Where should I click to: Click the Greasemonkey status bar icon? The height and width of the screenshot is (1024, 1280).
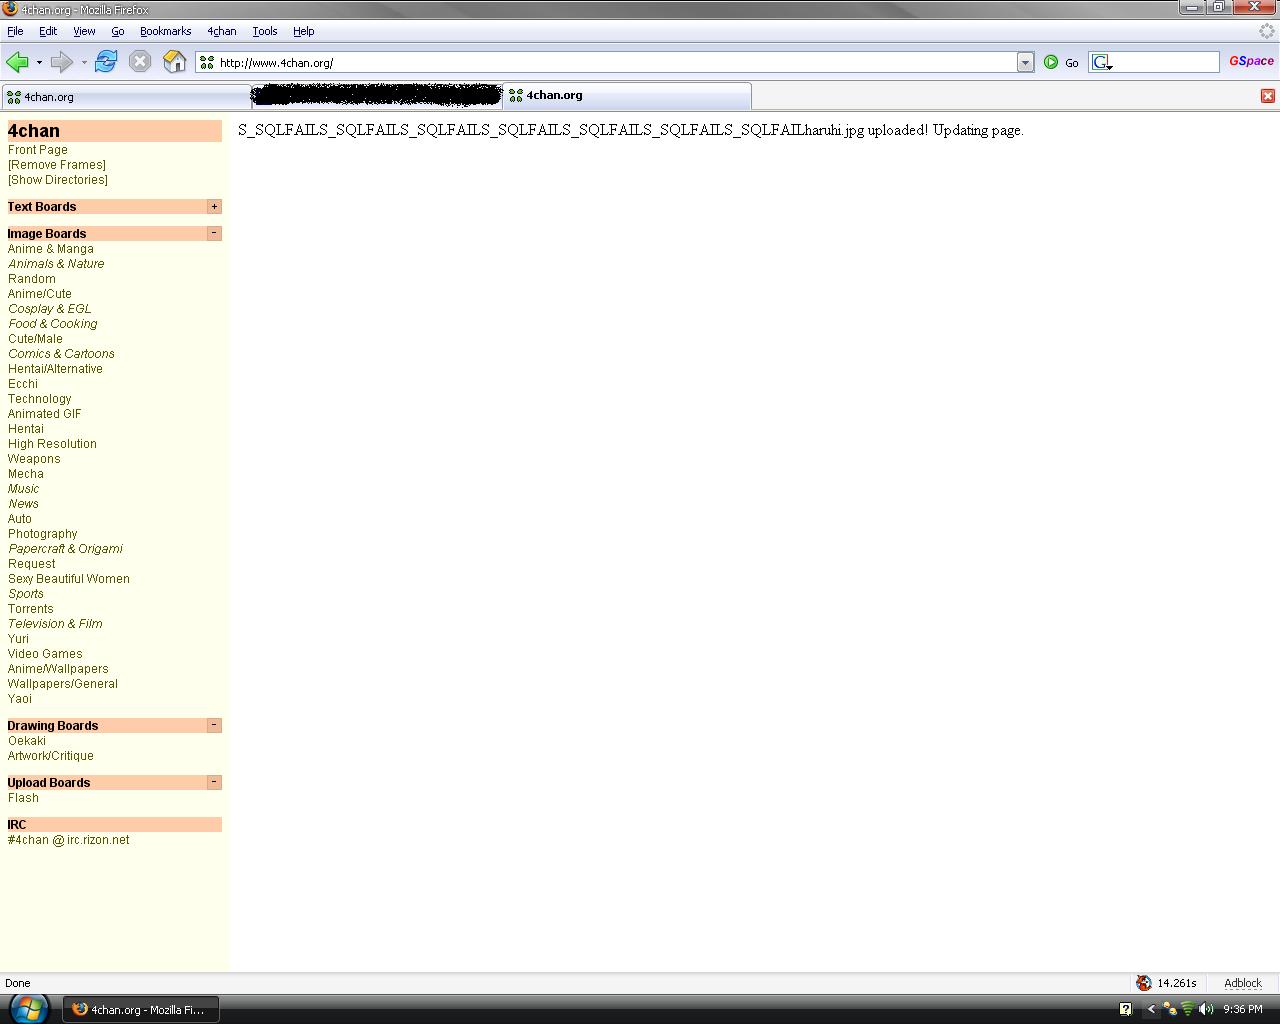click(x=1144, y=983)
